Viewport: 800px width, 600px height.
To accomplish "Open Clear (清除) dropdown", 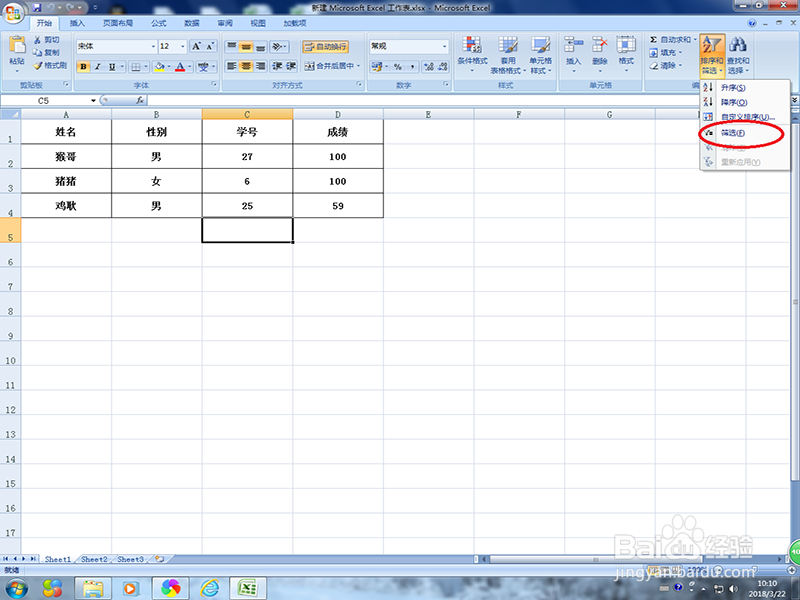I will point(666,66).
